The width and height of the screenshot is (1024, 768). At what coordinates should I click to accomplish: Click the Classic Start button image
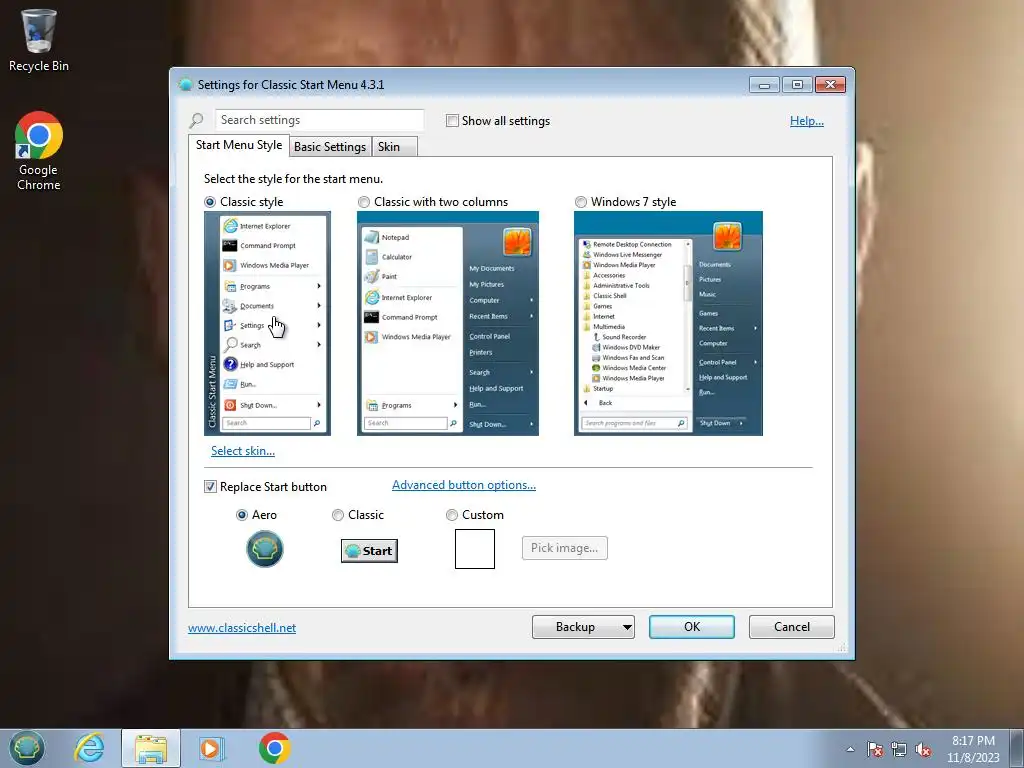369,551
